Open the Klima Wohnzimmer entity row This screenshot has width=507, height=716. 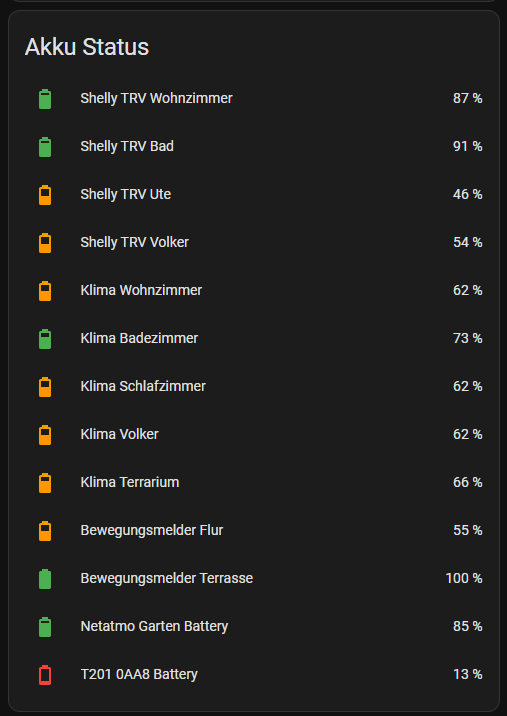coord(254,290)
